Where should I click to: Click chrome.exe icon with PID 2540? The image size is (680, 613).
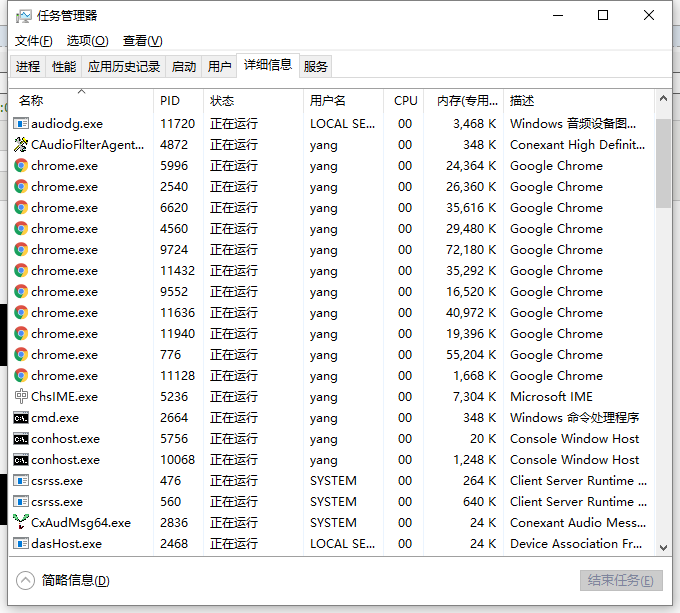(21, 186)
